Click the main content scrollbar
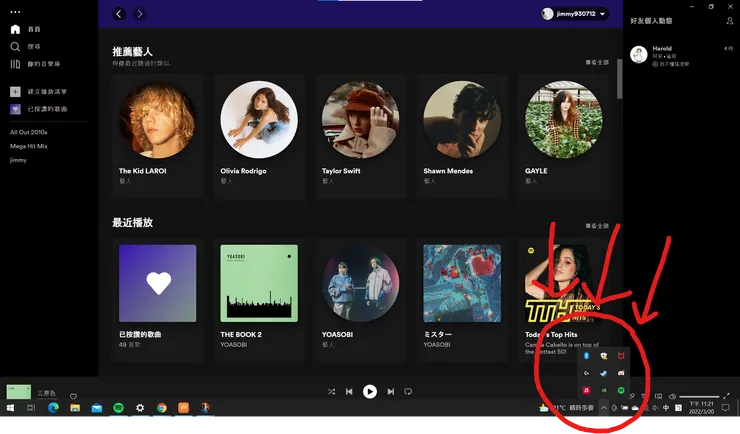The height and width of the screenshot is (434, 740). [x=619, y=79]
